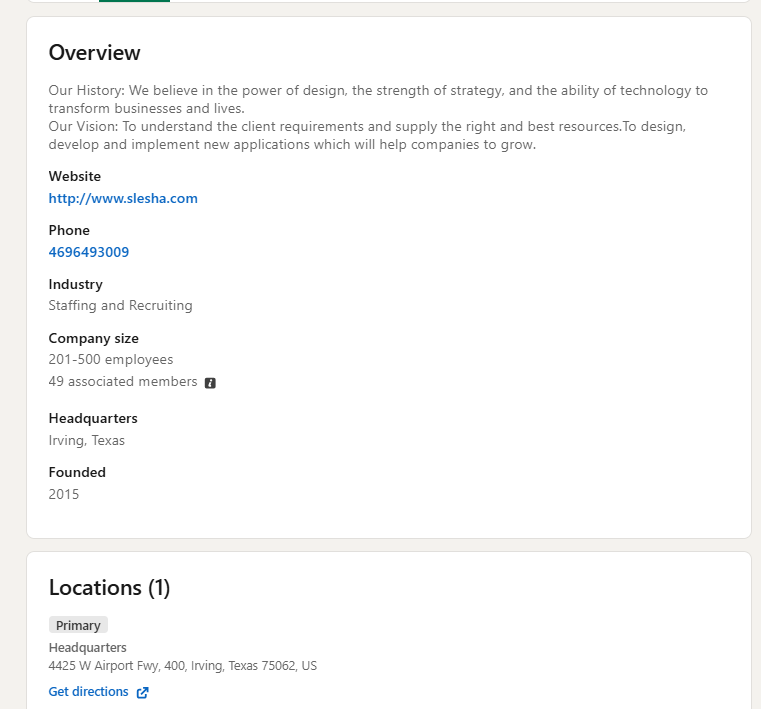Click the phone number 4696493009
This screenshot has height=709, width=761.
(89, 252)
